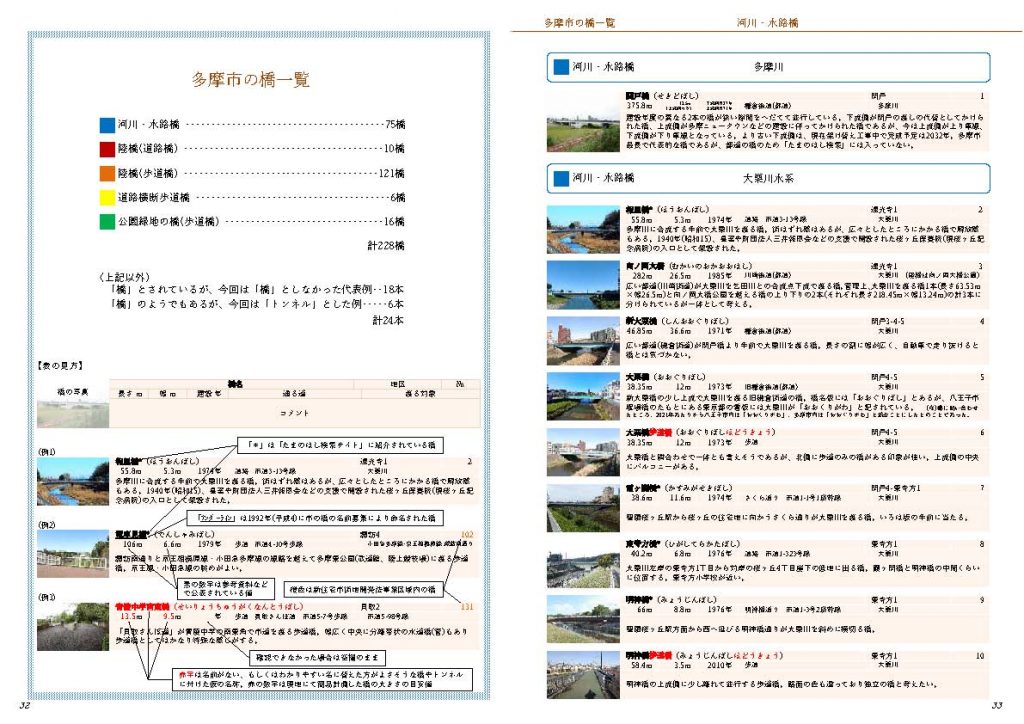Image resolution: width=1024 pixels, height=724 pixels.
Task: Click the 多摩市の橋一覧 running header above the right page
Action: (x=579, y=23)
